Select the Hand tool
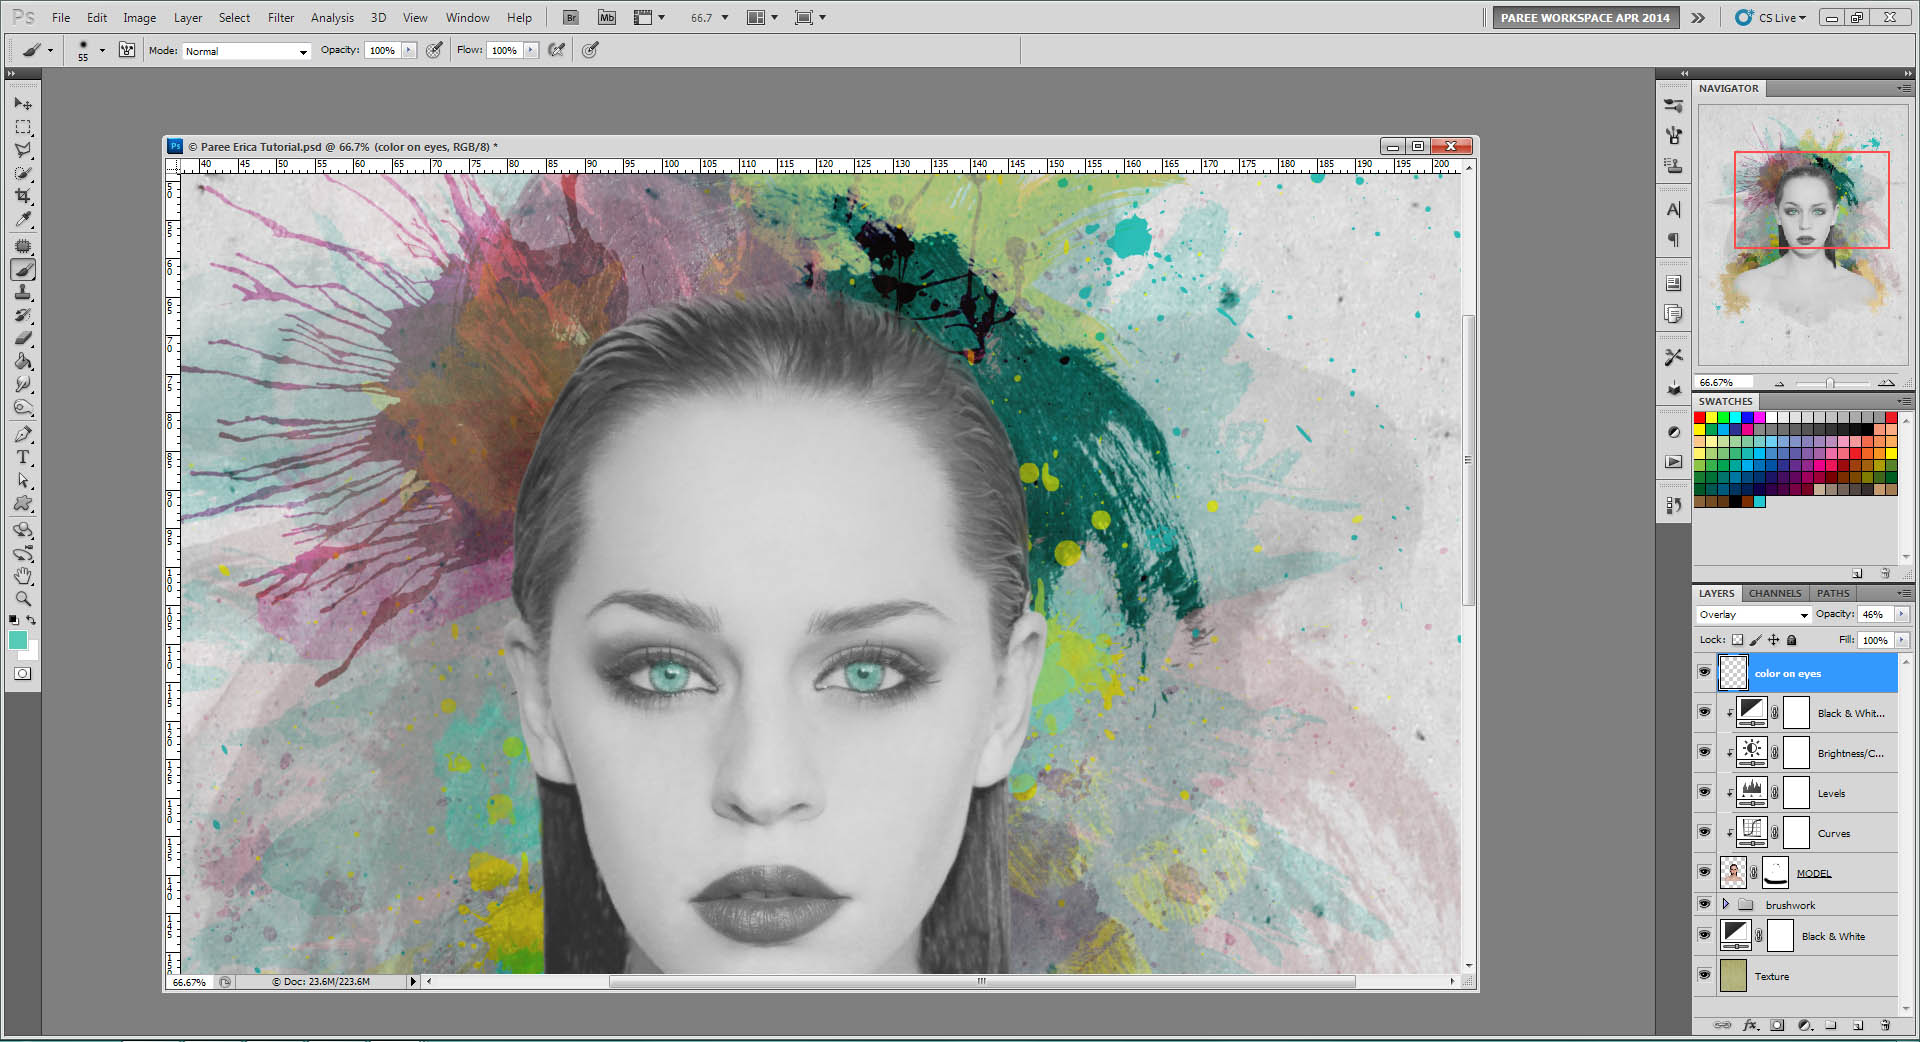This screenshot has width=1920, height=1042. [x=23, y=576]
